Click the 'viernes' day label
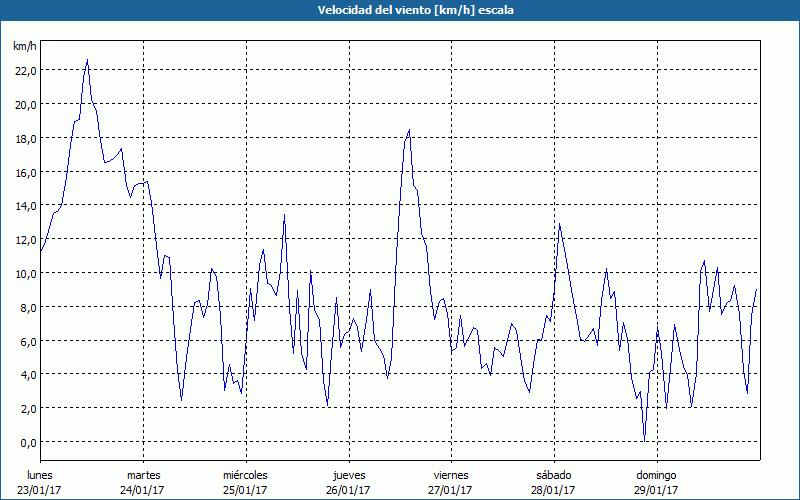Viewport: 800px width, 500px height. click(450, 475)
